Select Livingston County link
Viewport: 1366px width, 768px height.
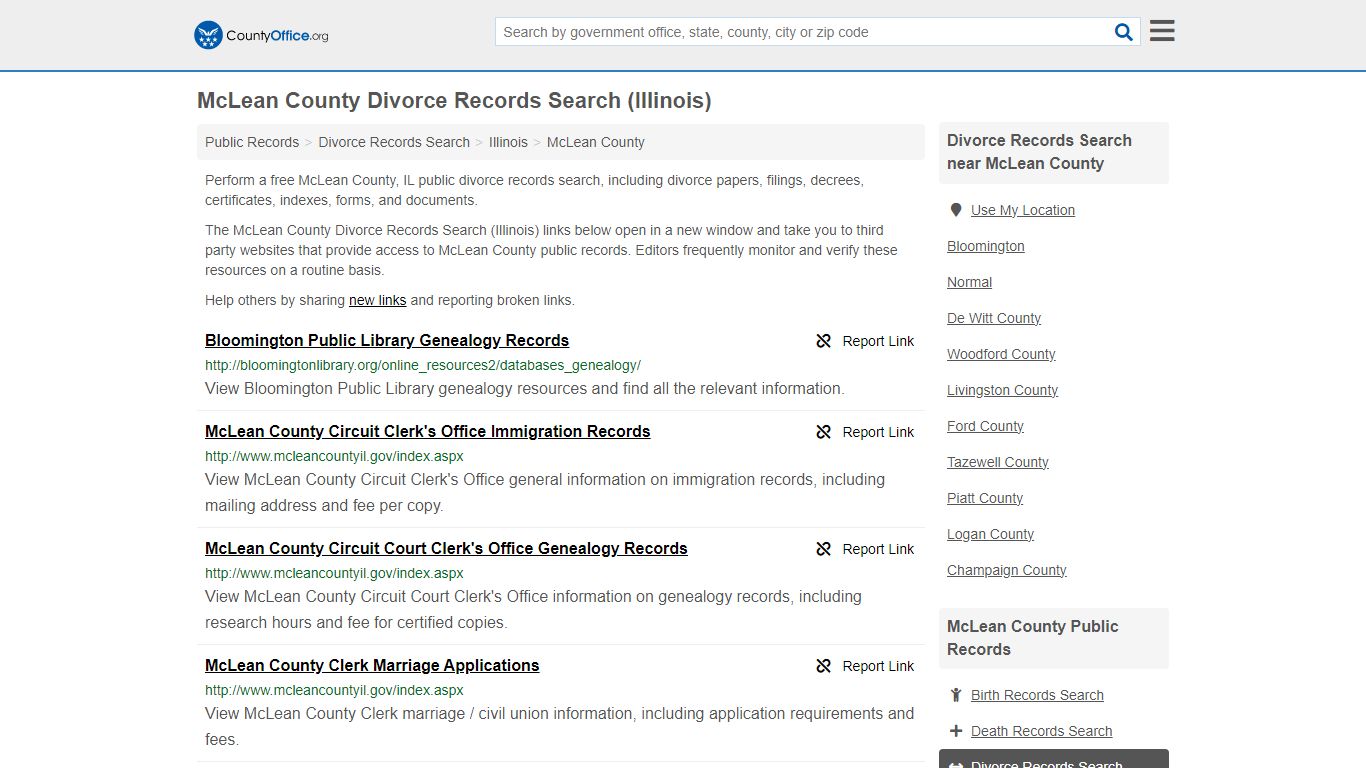[1002, 390]
